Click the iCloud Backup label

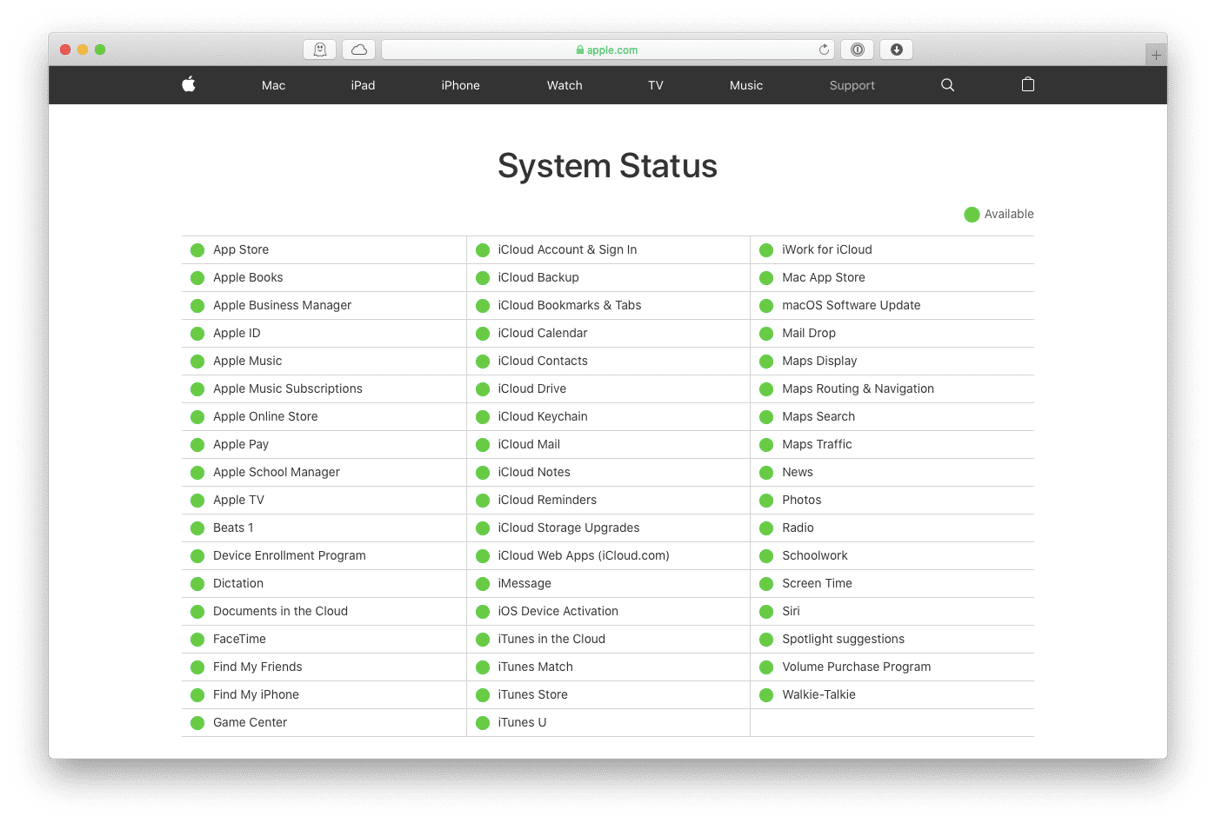click(538, 278)
